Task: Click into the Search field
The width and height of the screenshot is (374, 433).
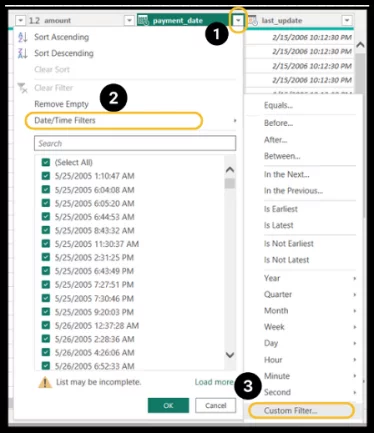Action: click(x=135, y=143)
